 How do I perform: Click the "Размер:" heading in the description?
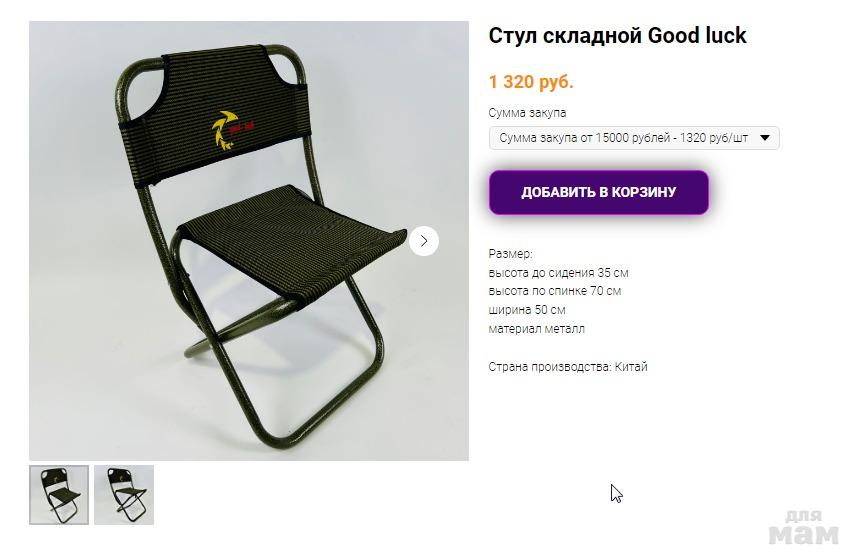click(x=510, y=254)
